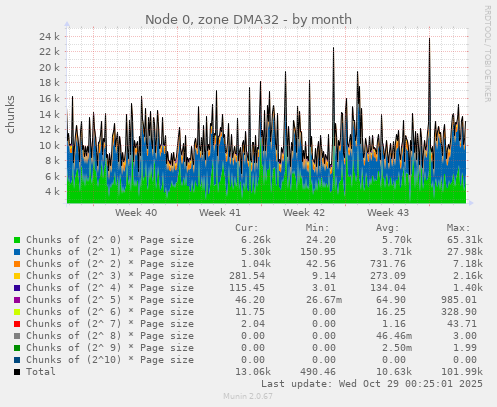This screenshot has width=497, height=407.
Task: Click the 'Chunks of (2^ 9) * Page size' legend label
Action: (x=110, y=348)
